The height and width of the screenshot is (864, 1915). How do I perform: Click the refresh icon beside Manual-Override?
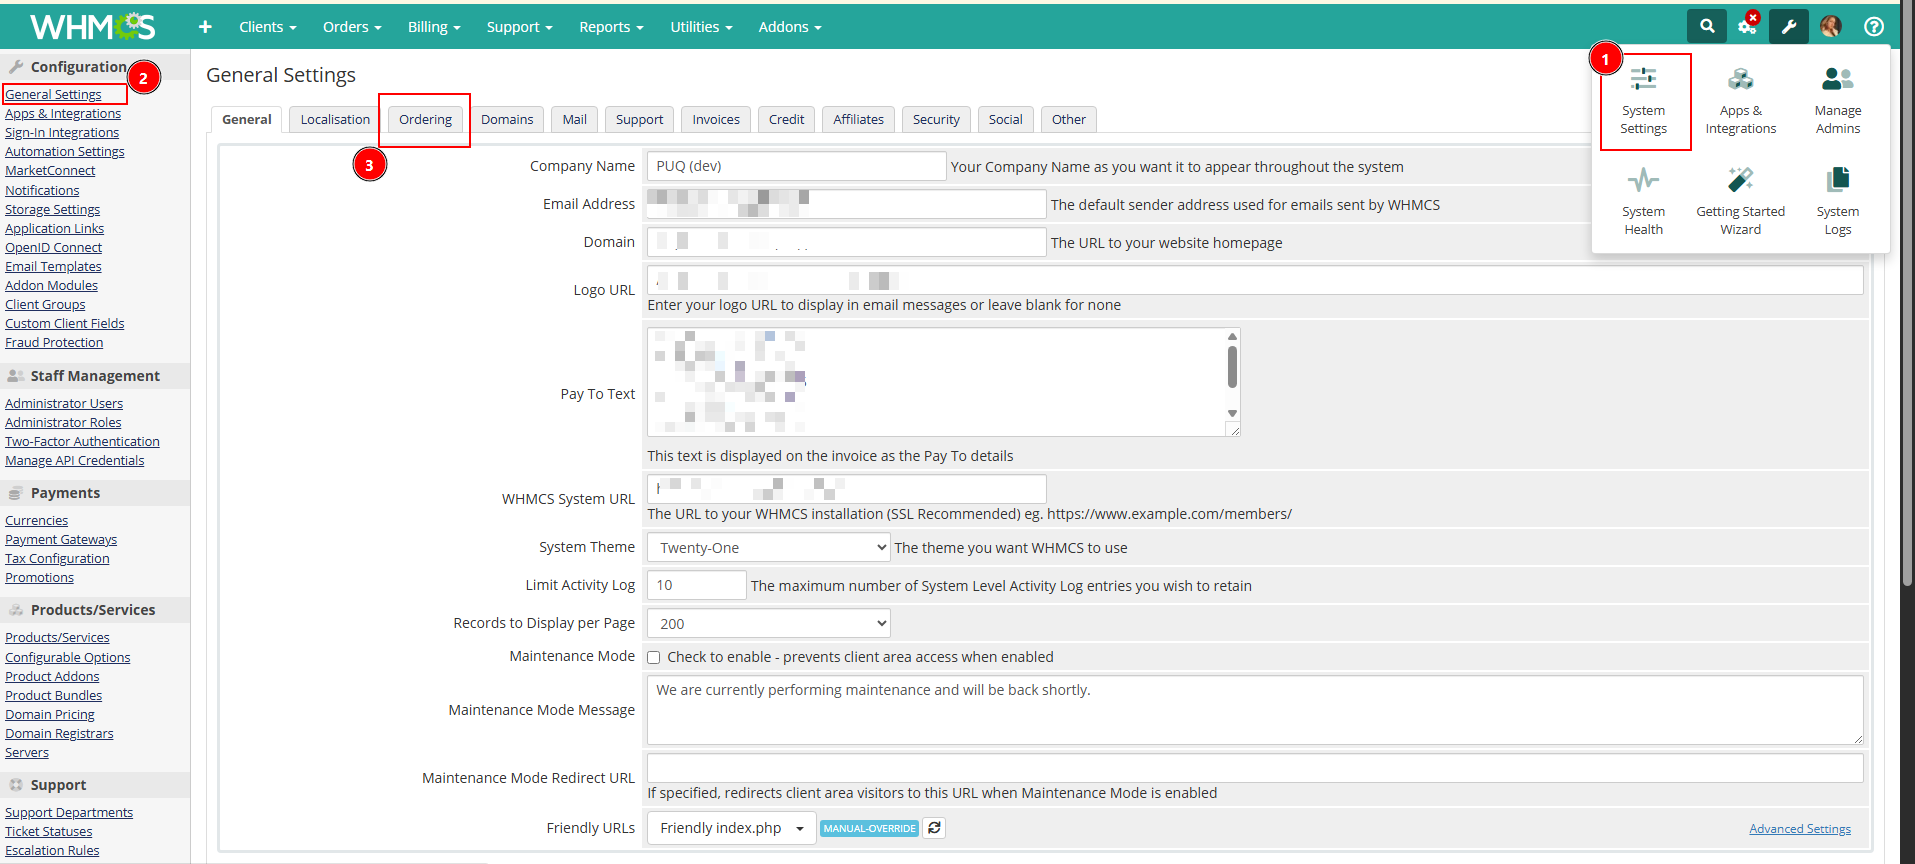click(x=934, y=828)
